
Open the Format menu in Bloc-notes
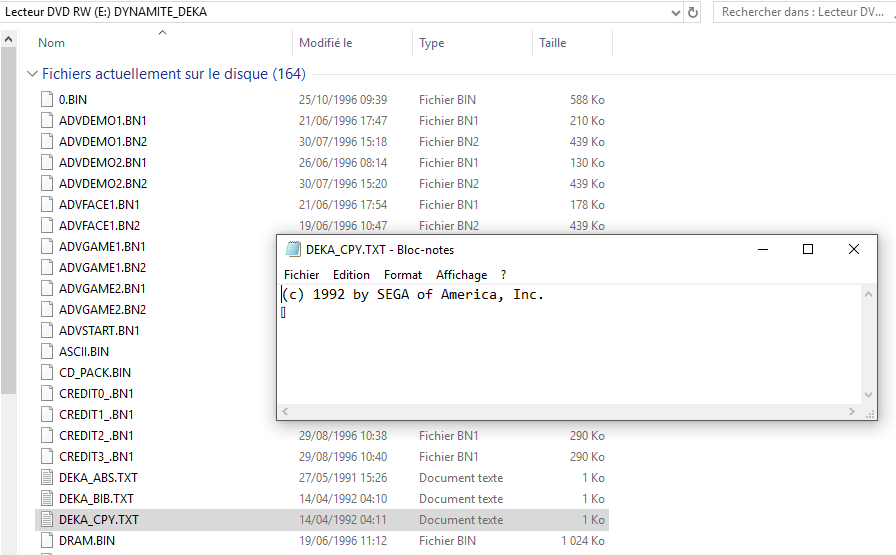tap(403, 275)
